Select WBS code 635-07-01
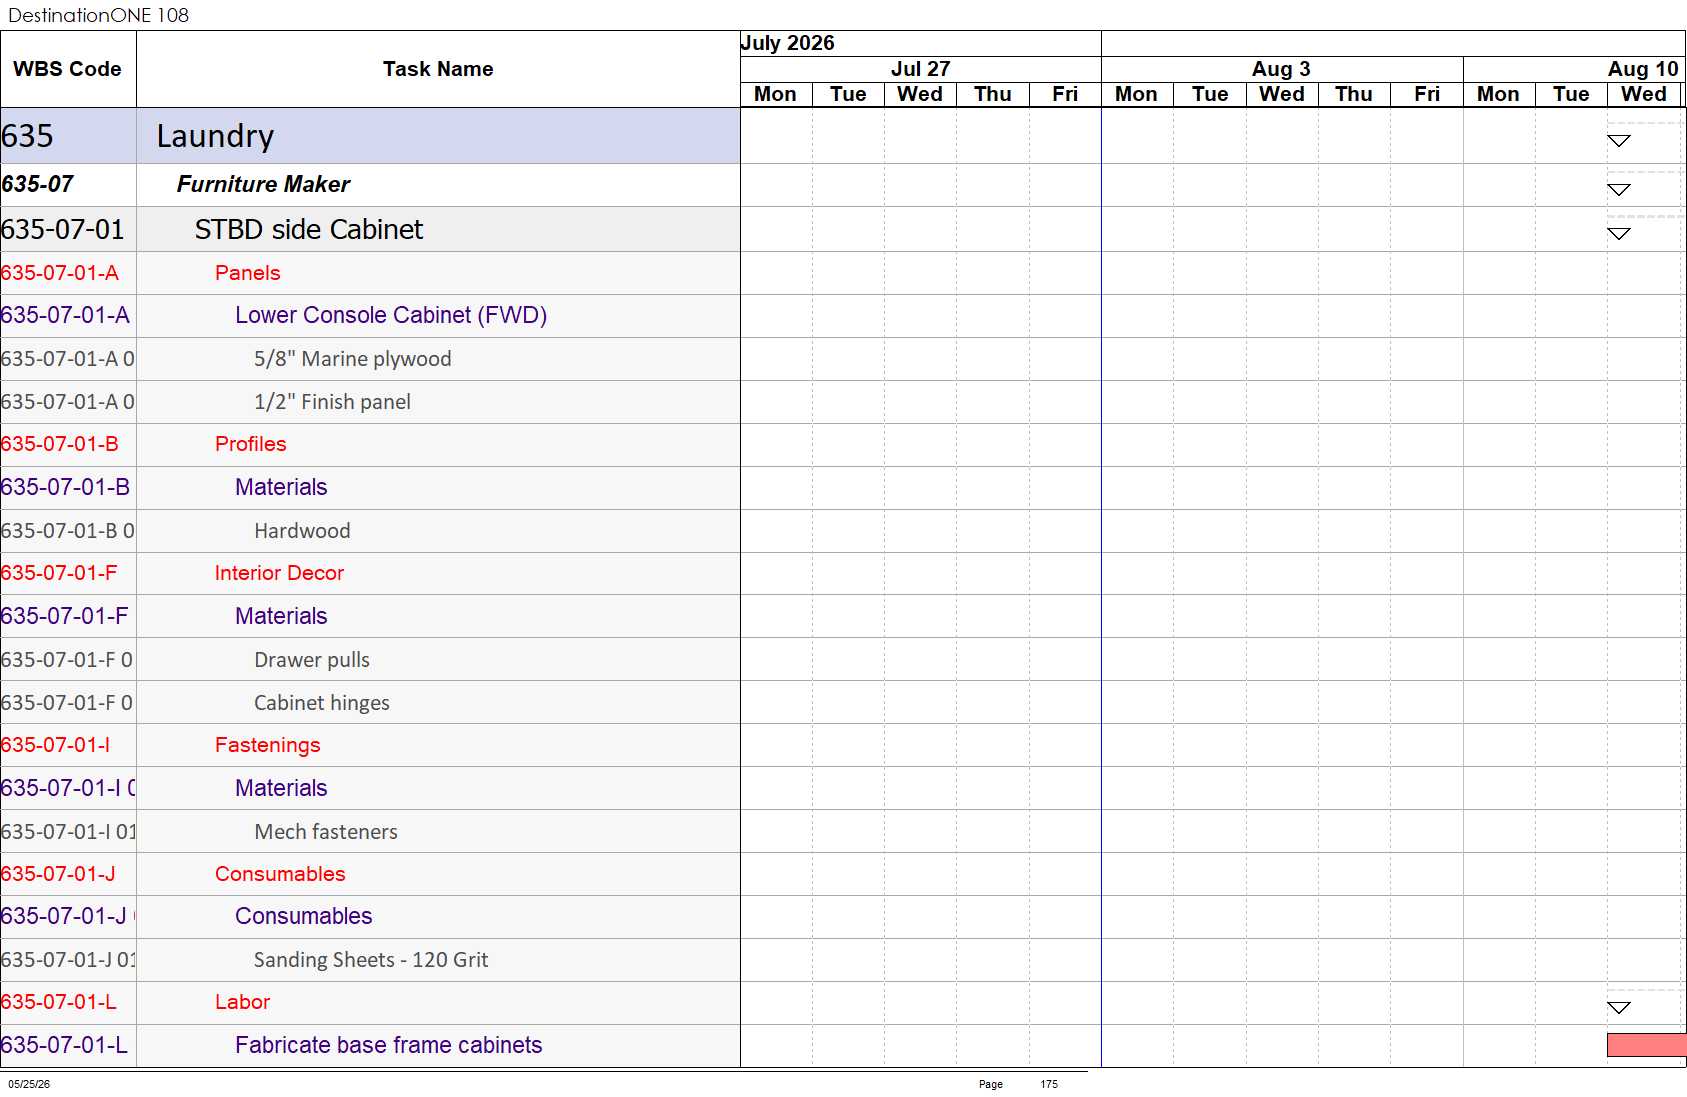The image size is (1687, 1097). 62,230
